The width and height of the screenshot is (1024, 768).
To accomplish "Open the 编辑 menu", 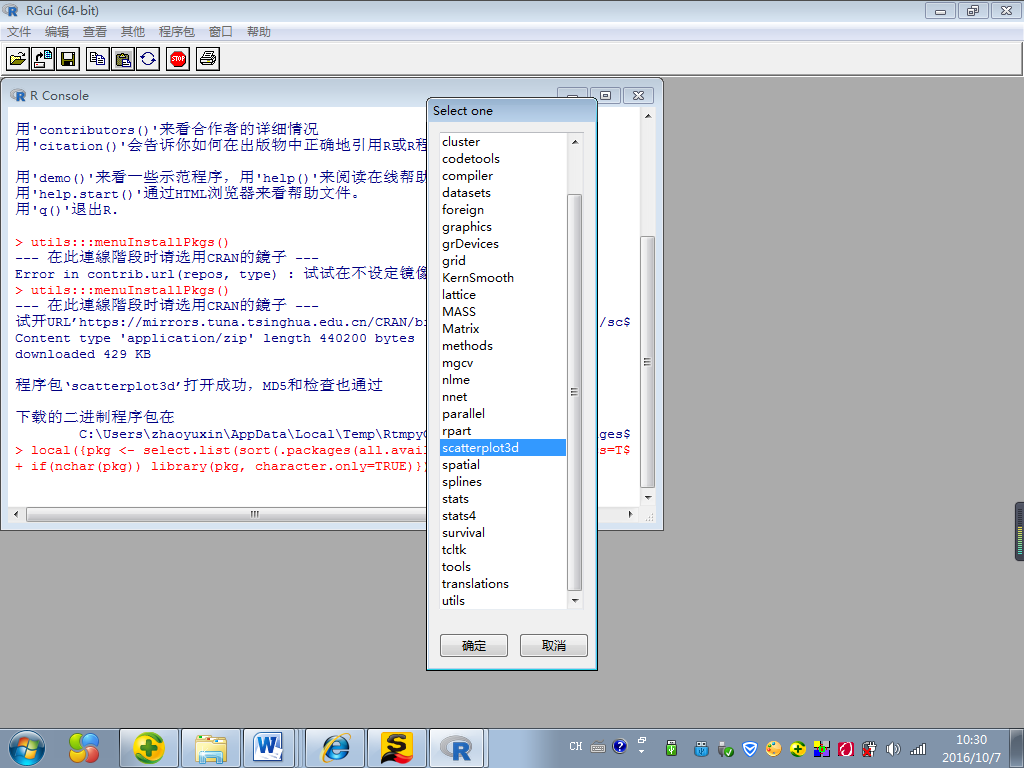I will point(57,31).
